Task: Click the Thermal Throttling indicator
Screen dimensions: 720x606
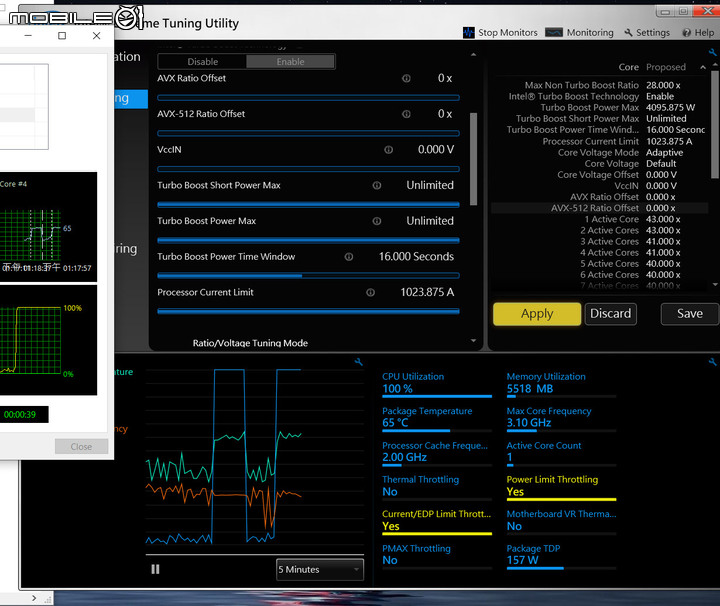Action: [x=437, y=487]
